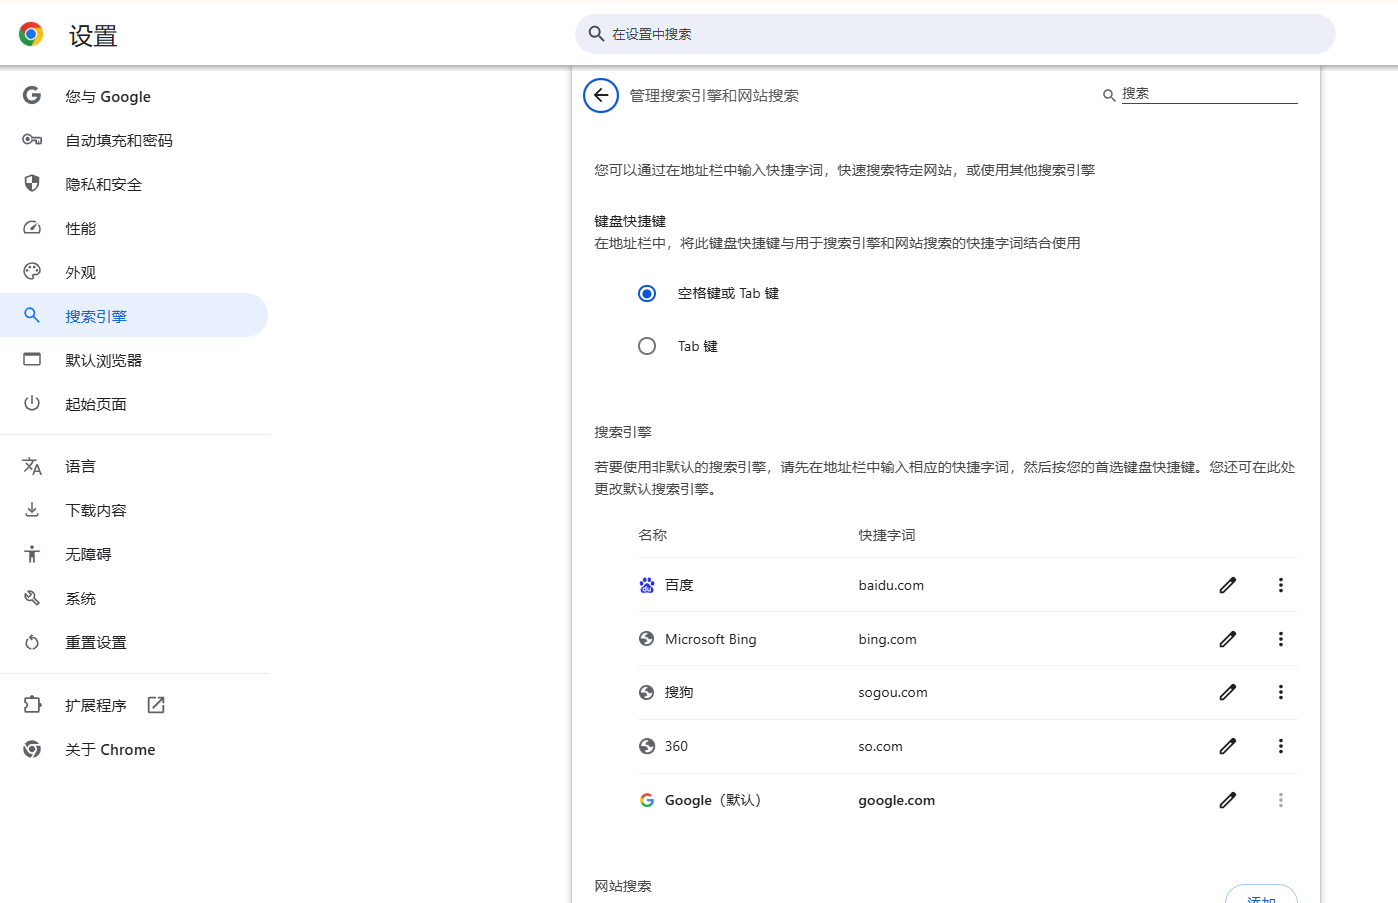
Task: Open more actions menu for 百度
Action: tap(1281, 585)
